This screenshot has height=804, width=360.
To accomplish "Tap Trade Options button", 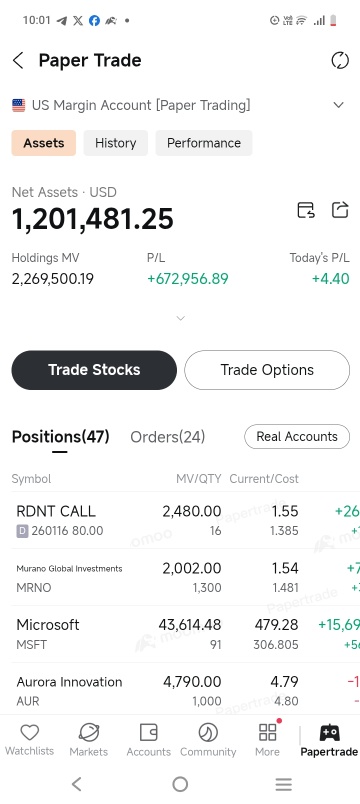I will coord(267,370).
